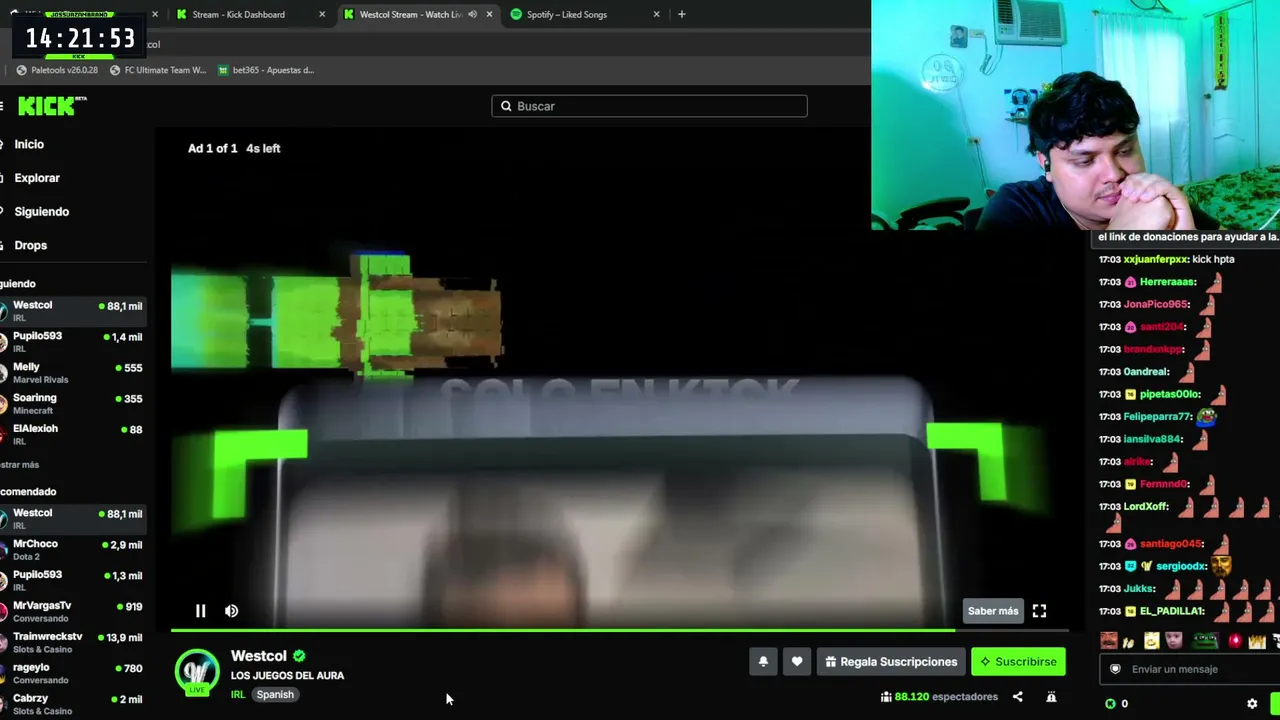Open bet365 bookmark
This screenshot has width=1280, height=720.
click(265, 70)
